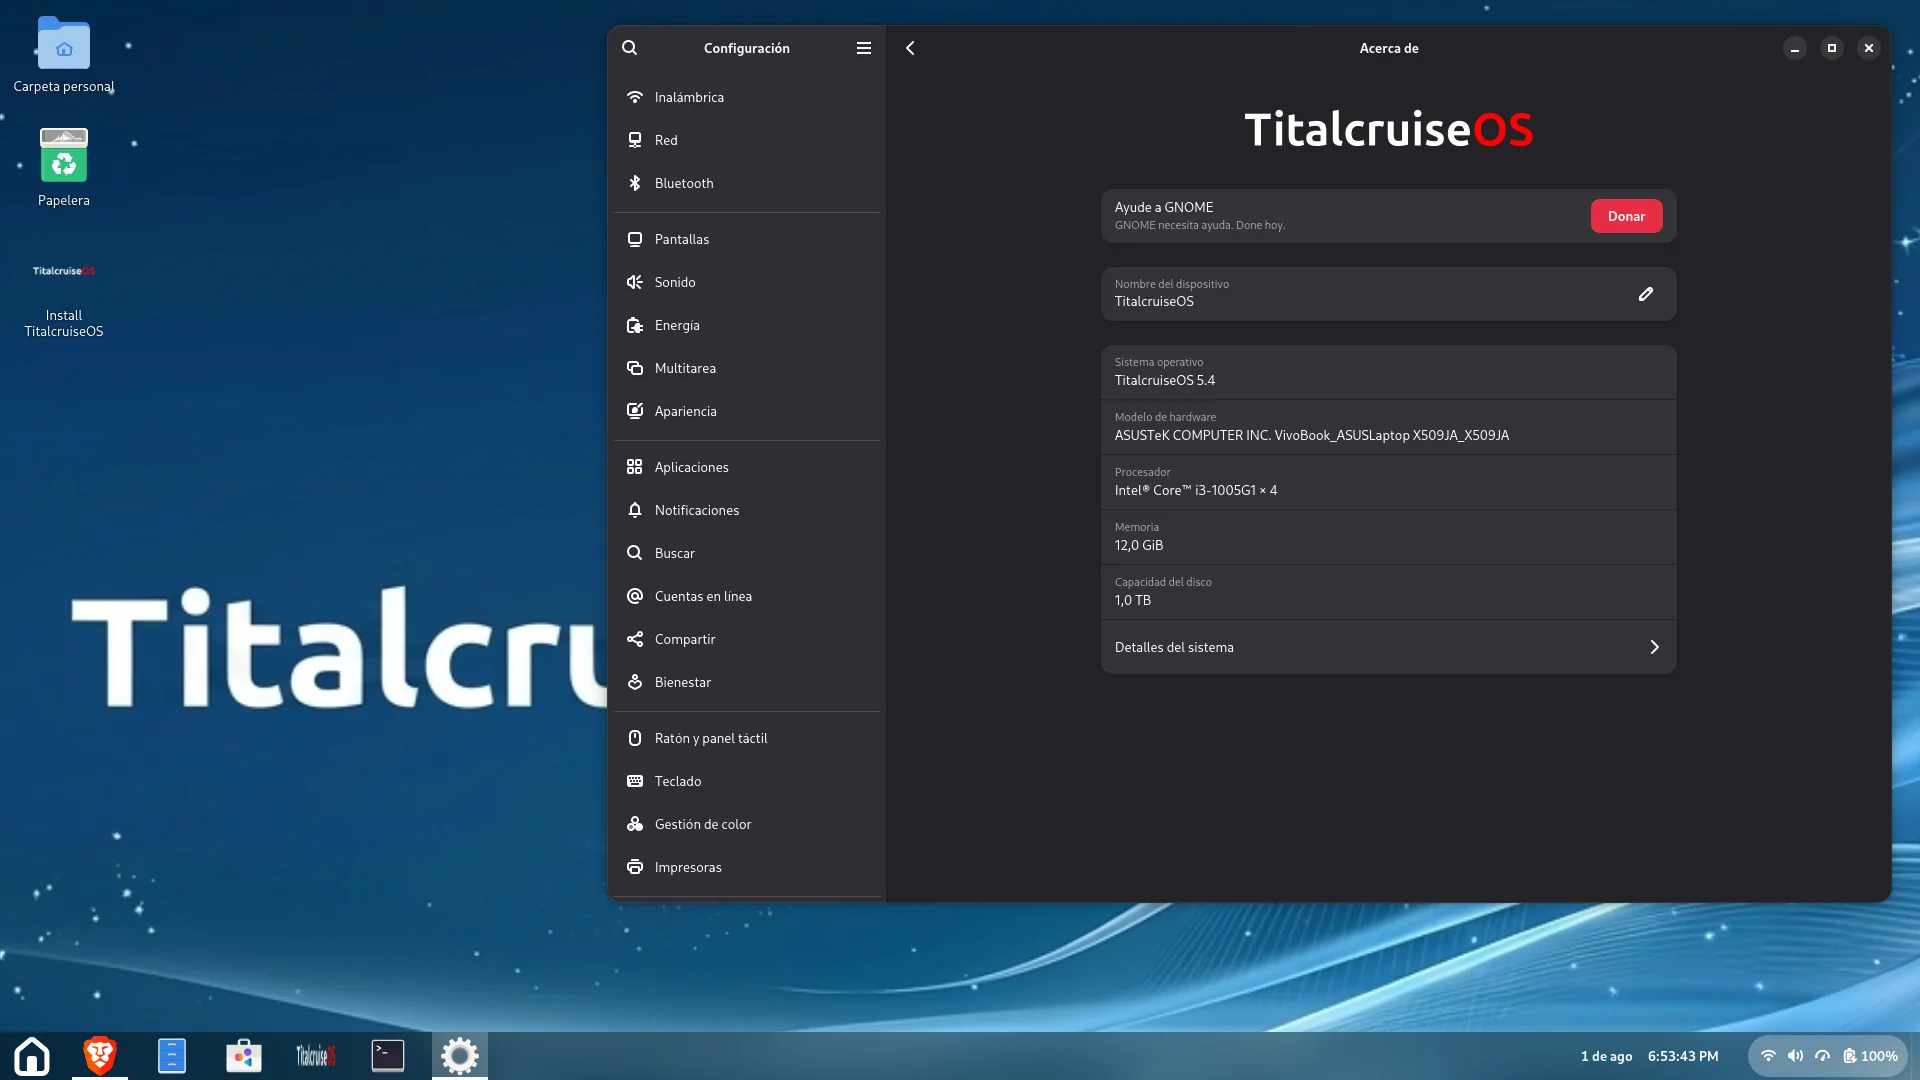
Task: Edit device name with the pencil icon
Action: coord(1646,294)
